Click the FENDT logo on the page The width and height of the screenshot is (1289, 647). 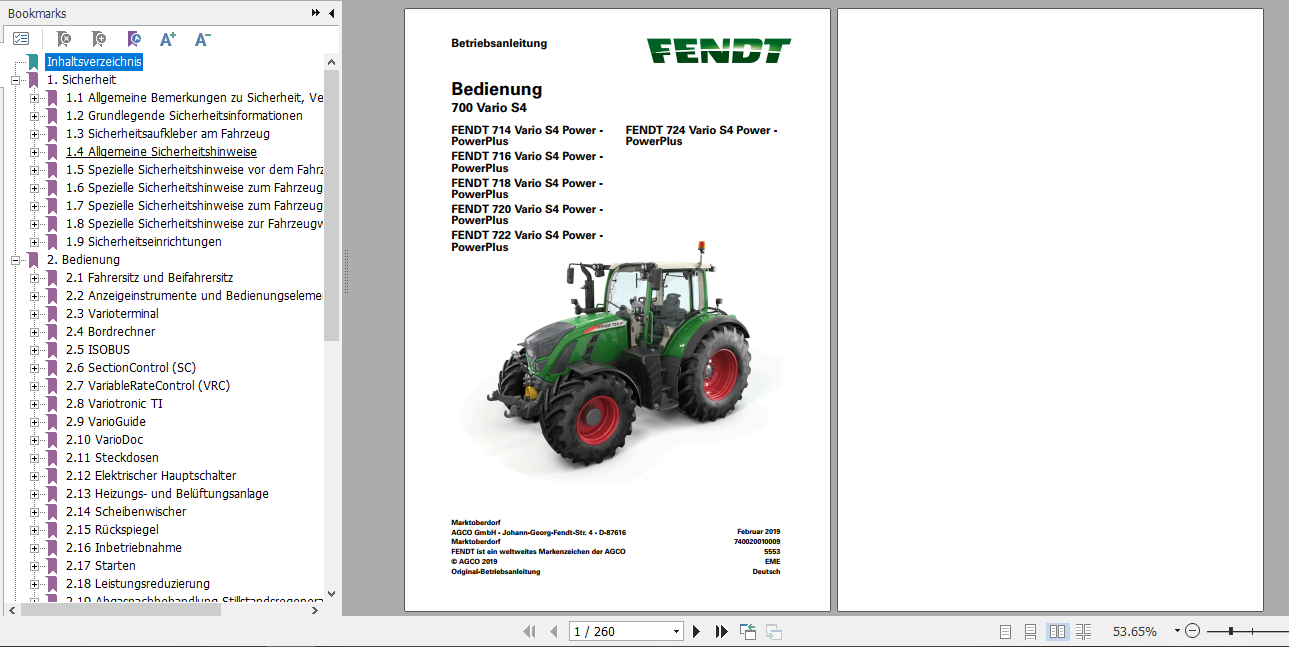[718, 51]
